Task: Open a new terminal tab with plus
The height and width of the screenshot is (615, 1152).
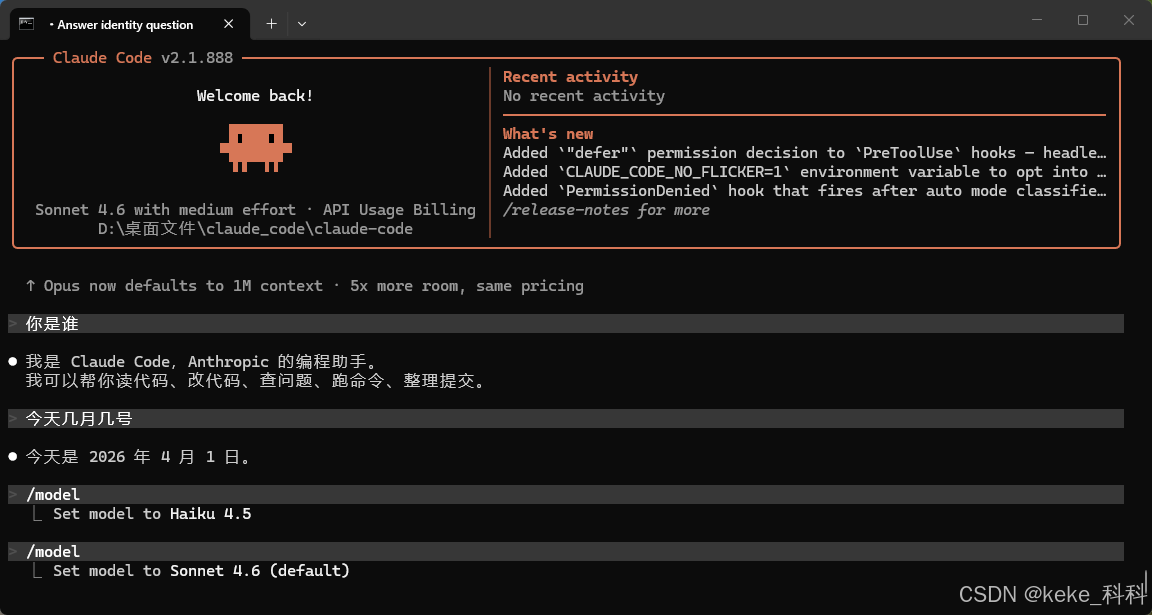Action: [x=271, y=24]
